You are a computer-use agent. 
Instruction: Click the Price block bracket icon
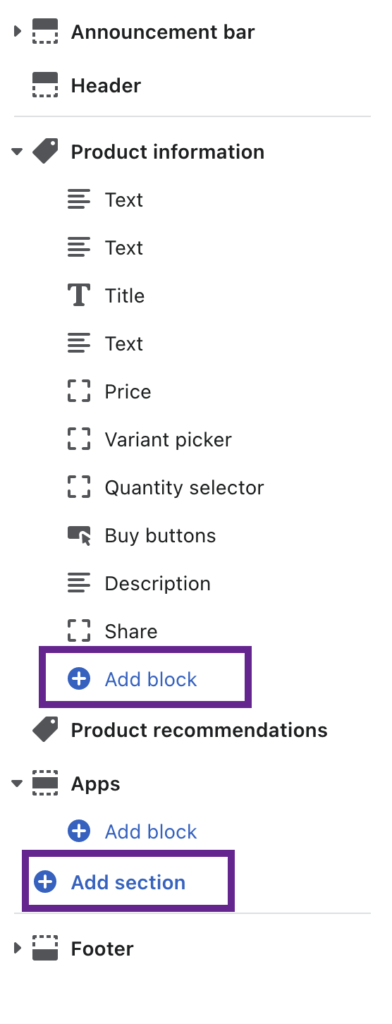[x=79, y=392]
